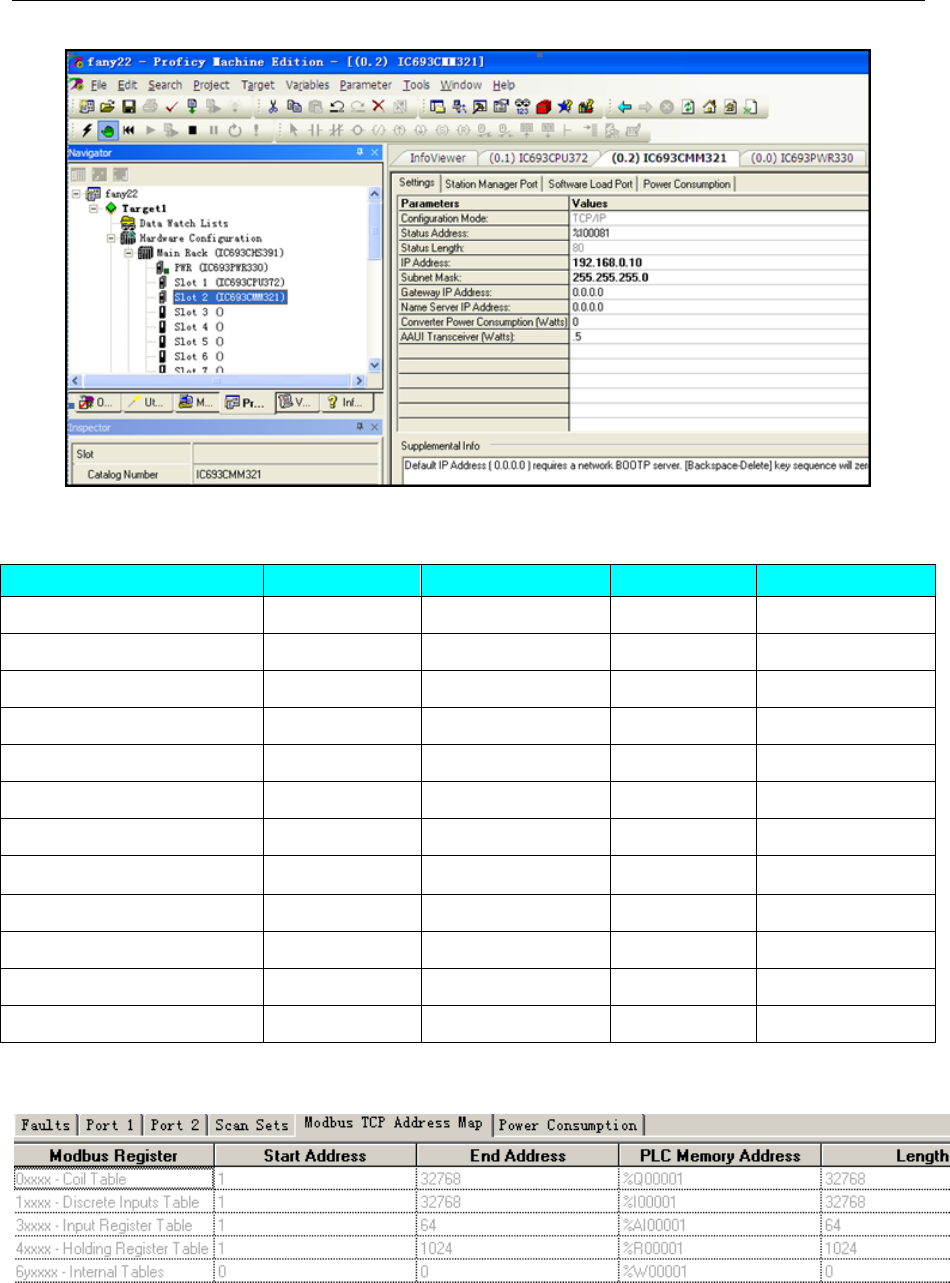Image resolution: width=950 pixels, height=1283 pixels.
Task: Click the Print icon in the toolbar
Action: pos(150,106)
